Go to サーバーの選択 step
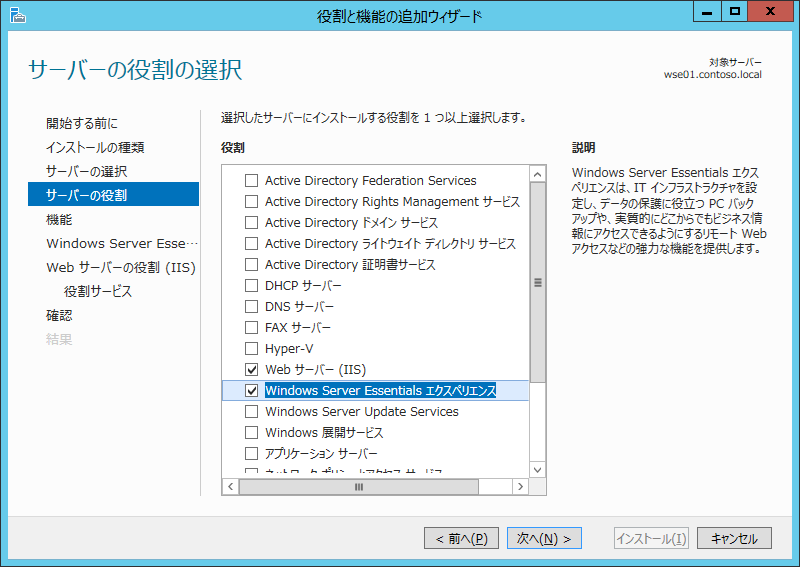The width and height of the screenshot is (800, 567). coord(86,171)
